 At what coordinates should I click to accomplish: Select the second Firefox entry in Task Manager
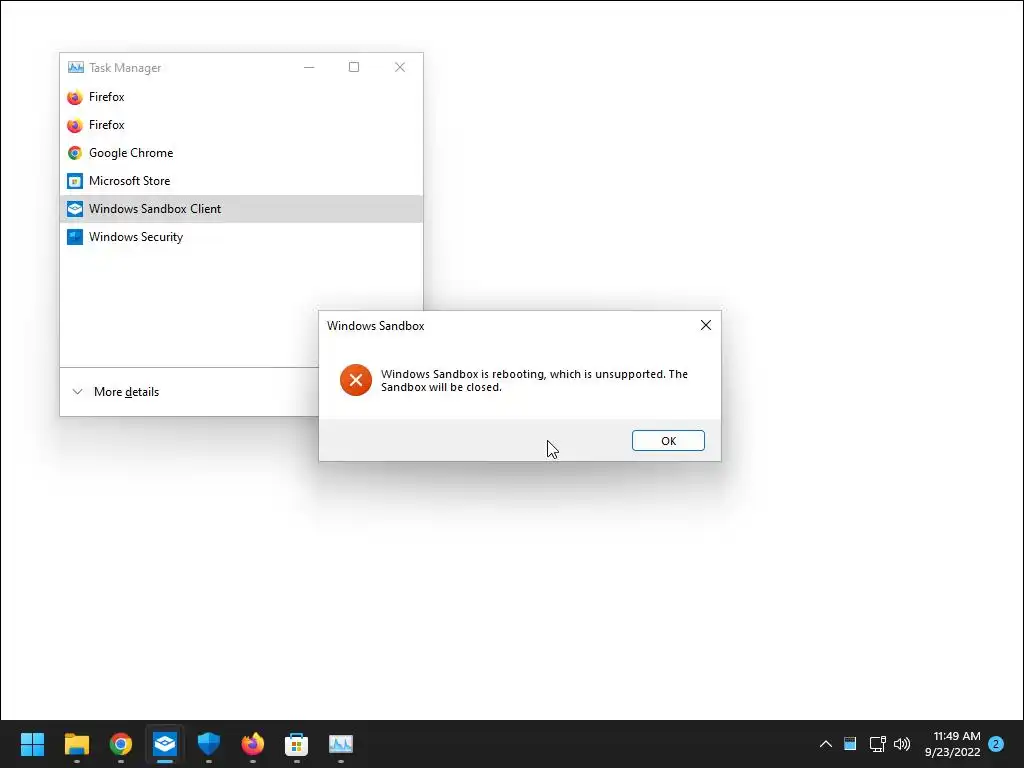[241, 125]
